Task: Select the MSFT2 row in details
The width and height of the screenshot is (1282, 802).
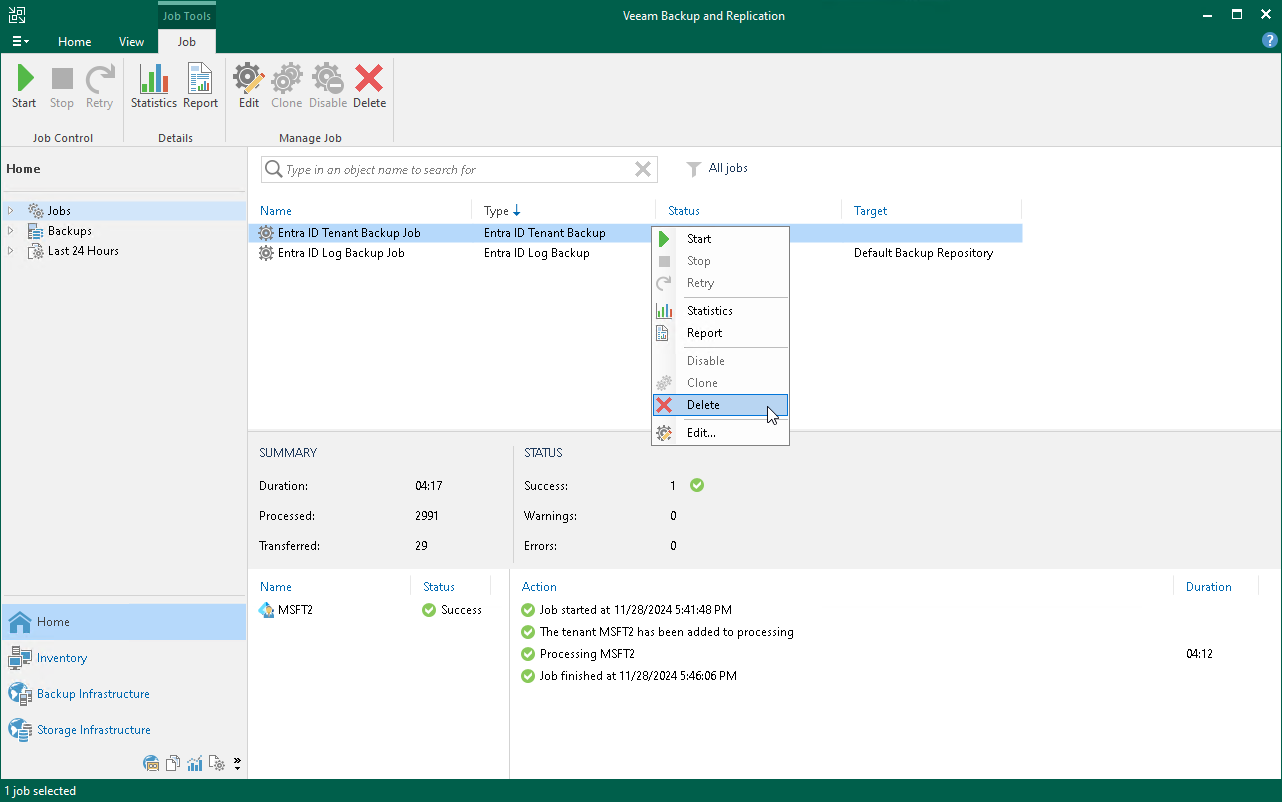Action: [x=378, y=610]
